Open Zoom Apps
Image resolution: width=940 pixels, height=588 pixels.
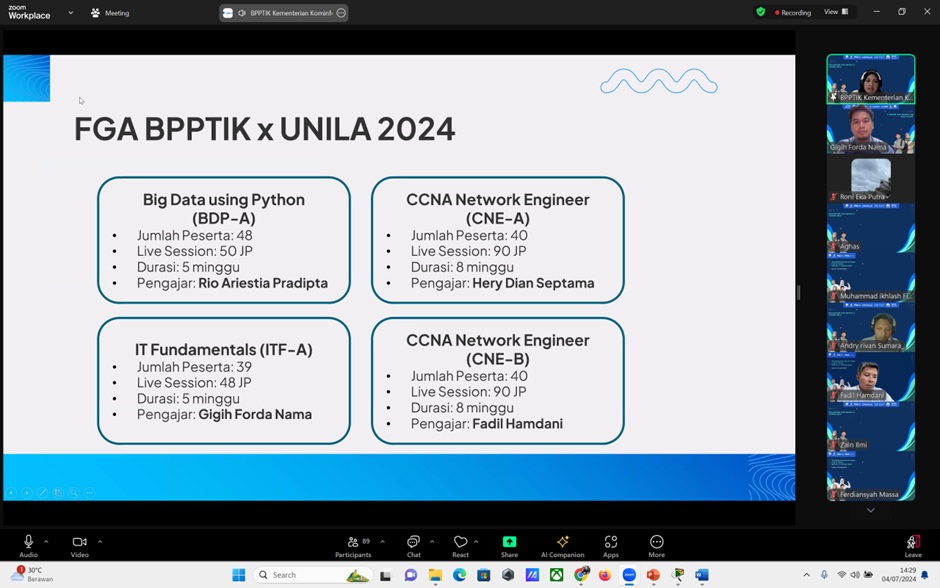click(x=610, y=545)
